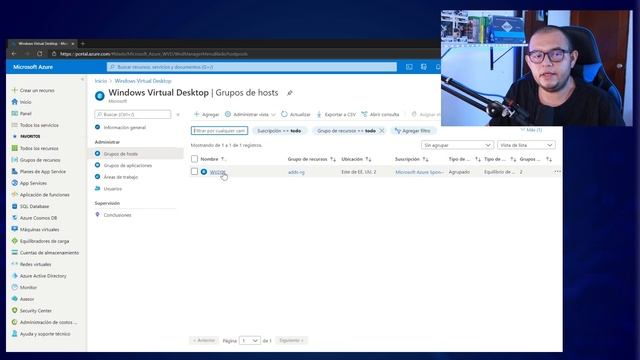The image size is (640, 360).
Task: Open the directory and subscription filter icon
Action: [x=424, y=67]
